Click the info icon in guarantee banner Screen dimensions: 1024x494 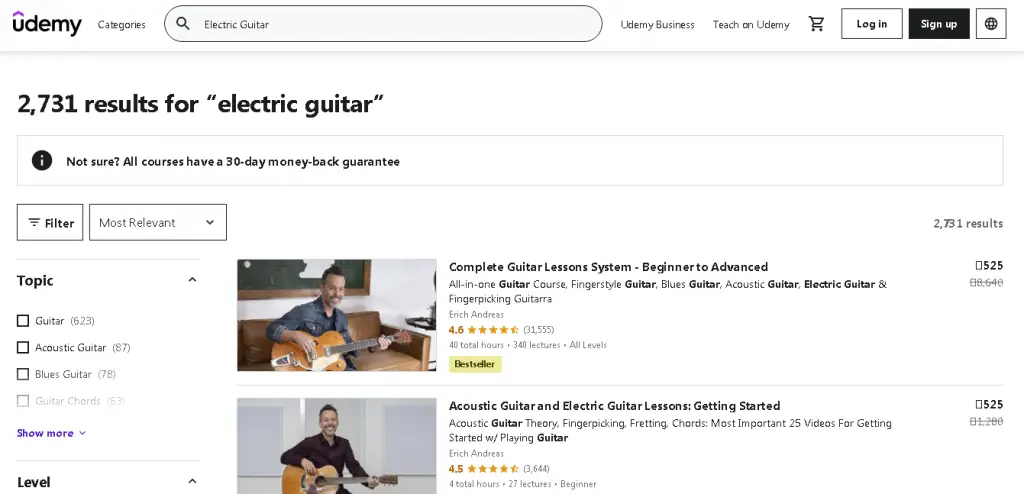[42, 161]
